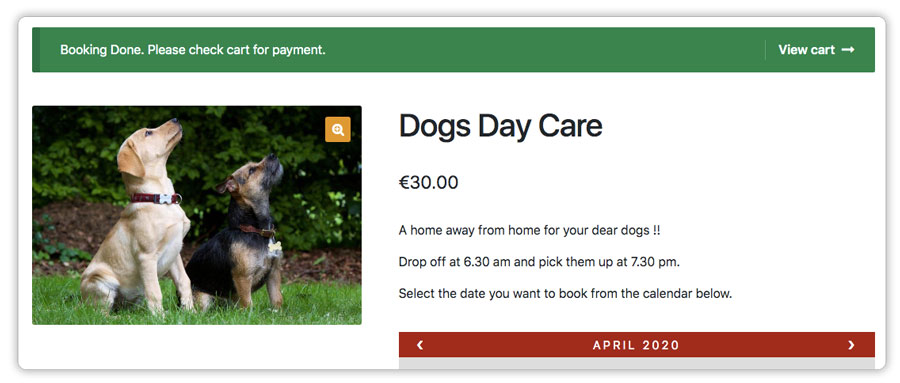Click the drop off at 6.30 am line

pyautogui.click(x=539, y=262)
